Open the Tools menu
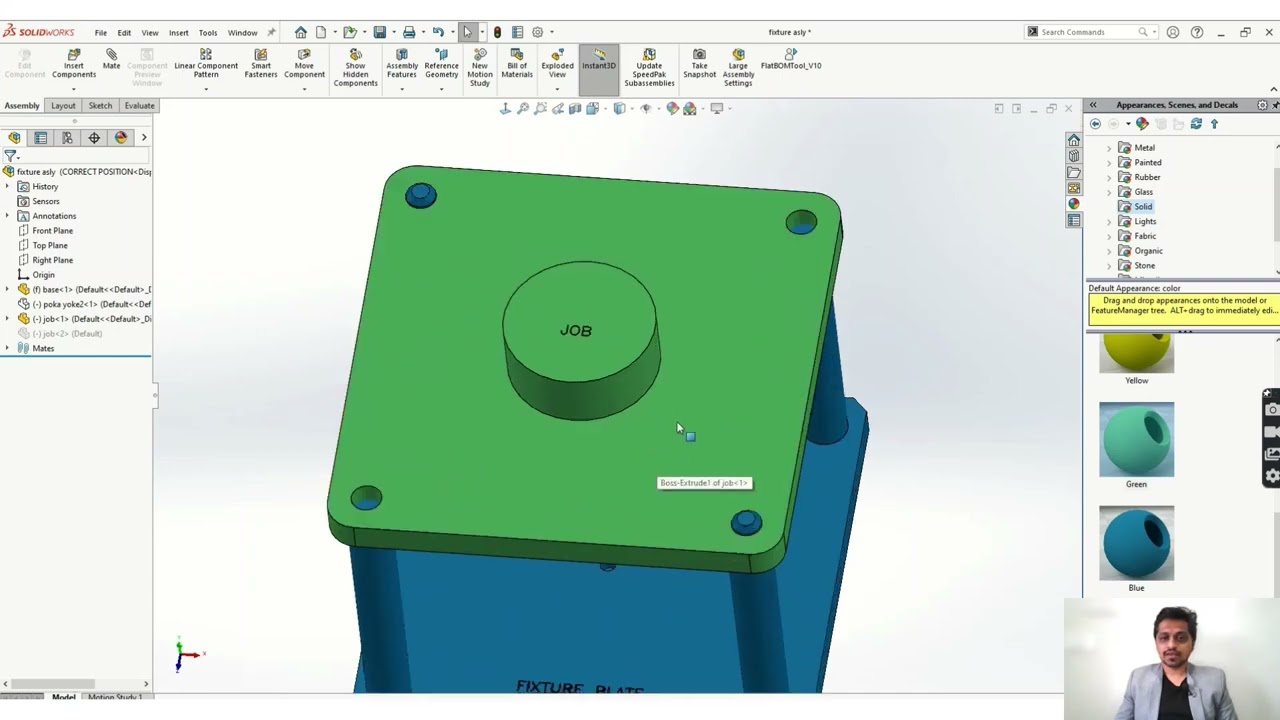Viewport: 1280px width, 720px height. point(208,32)
